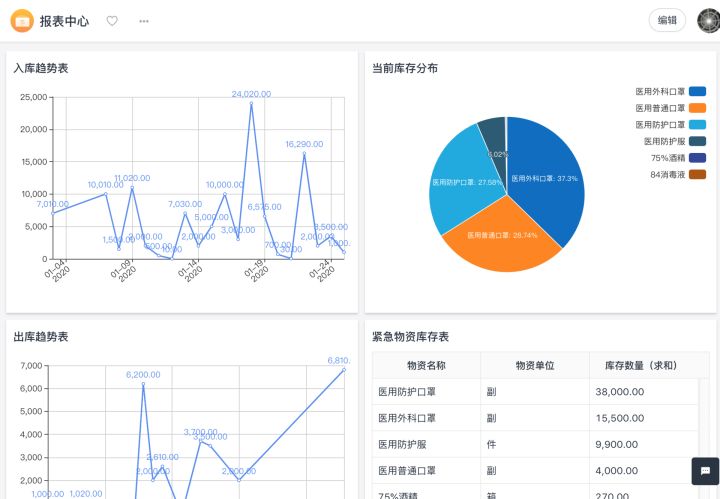Select the 医用防护口罩 table cell
The image size is (720, 499).
(426, 392)
